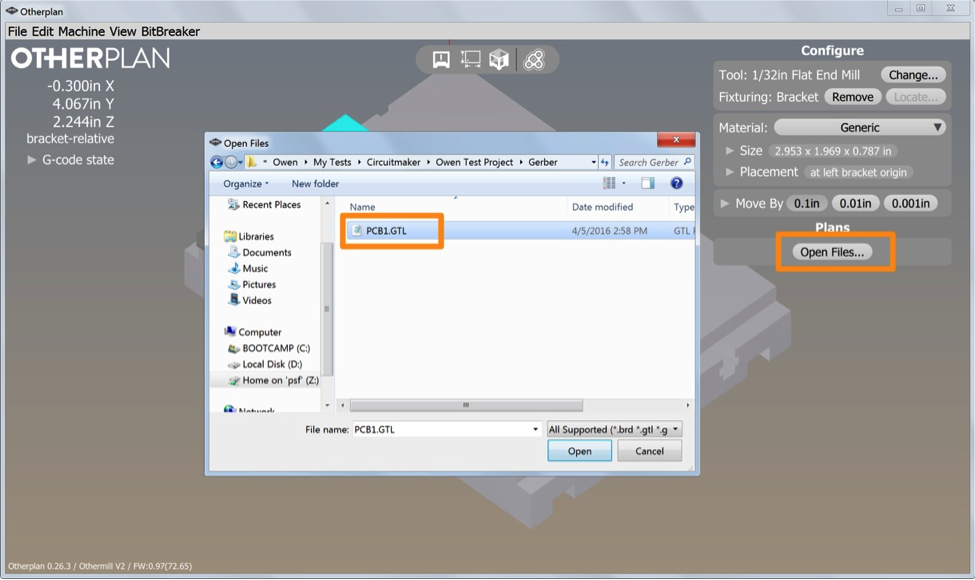Show the preview pane
This screenshot has width=975, height=580.
(647, 183)
